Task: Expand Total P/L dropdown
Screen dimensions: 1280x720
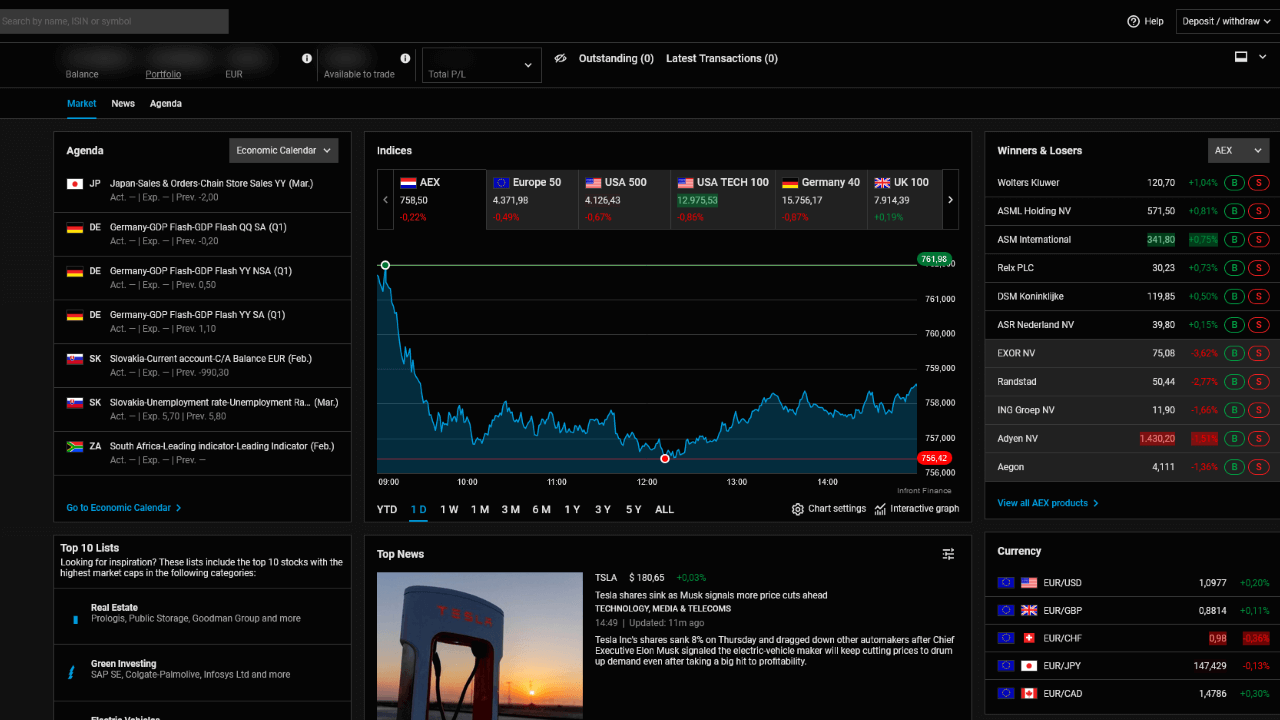Action: tap(482, 65)
